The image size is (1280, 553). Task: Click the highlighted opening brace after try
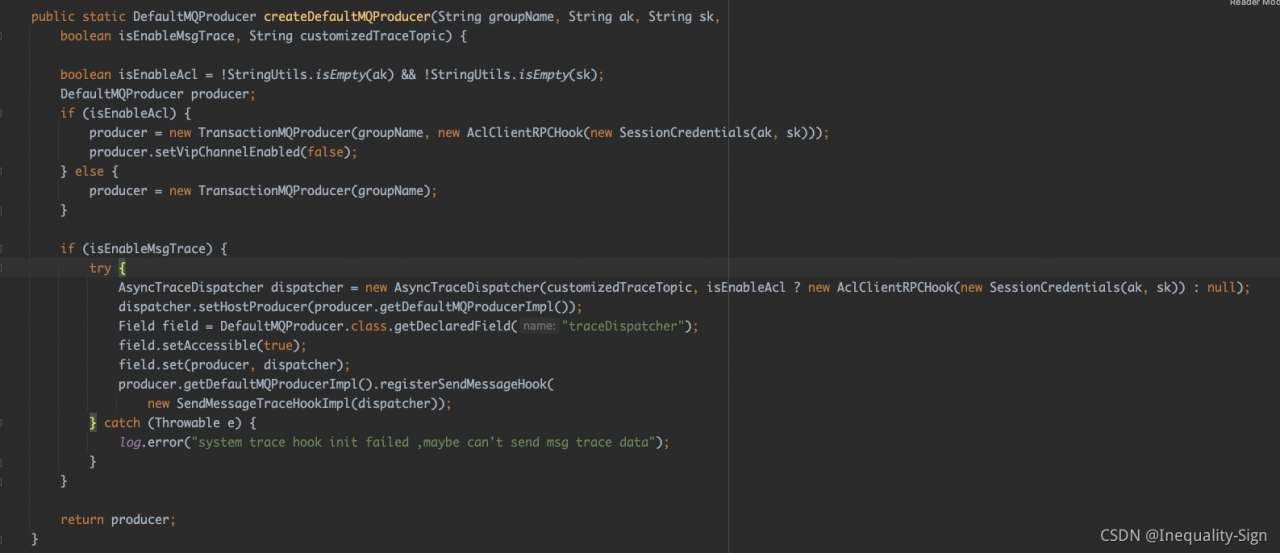click(122, 268)
